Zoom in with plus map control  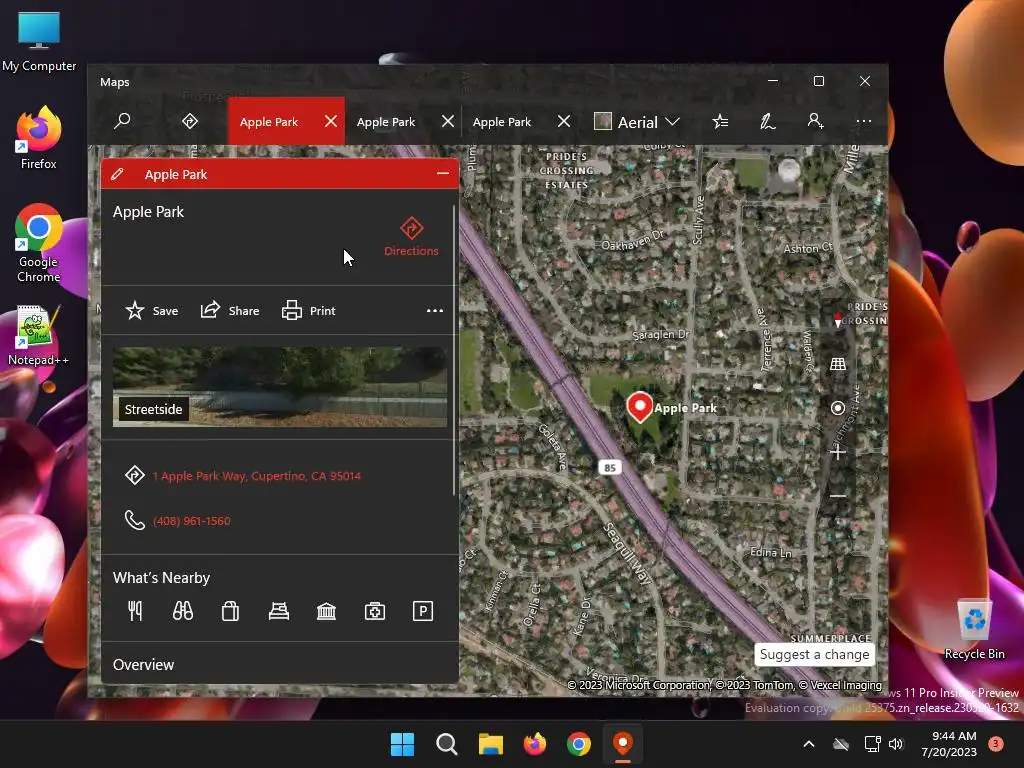pos(837,452)
